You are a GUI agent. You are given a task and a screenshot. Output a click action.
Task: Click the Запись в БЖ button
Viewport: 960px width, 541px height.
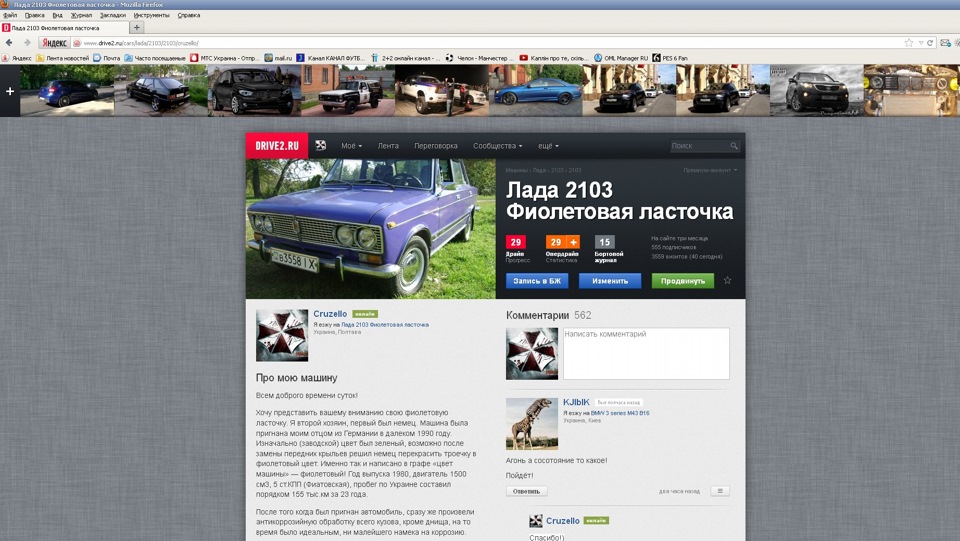(537, 281)
